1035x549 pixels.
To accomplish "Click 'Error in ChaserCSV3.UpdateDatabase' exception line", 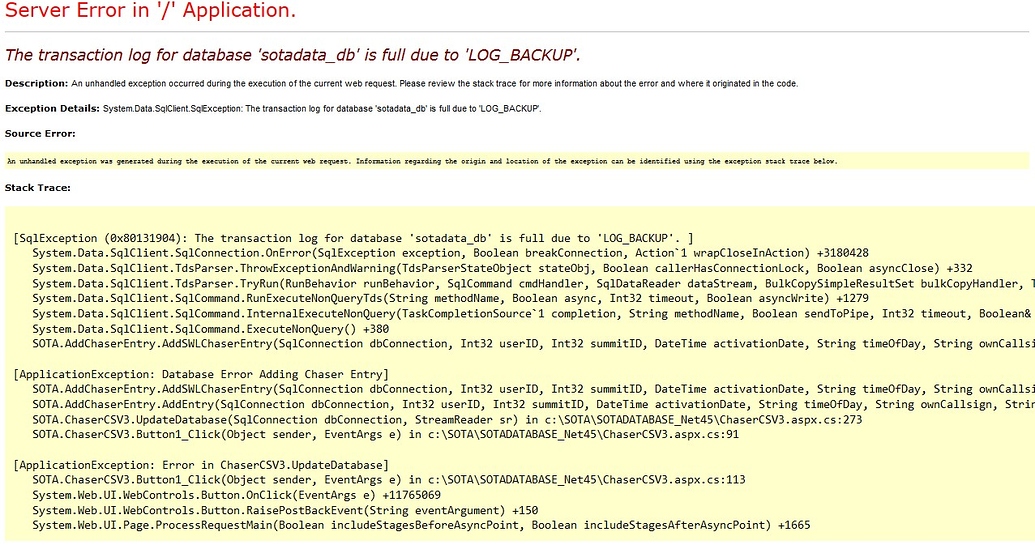I will [x=201, y=465].
